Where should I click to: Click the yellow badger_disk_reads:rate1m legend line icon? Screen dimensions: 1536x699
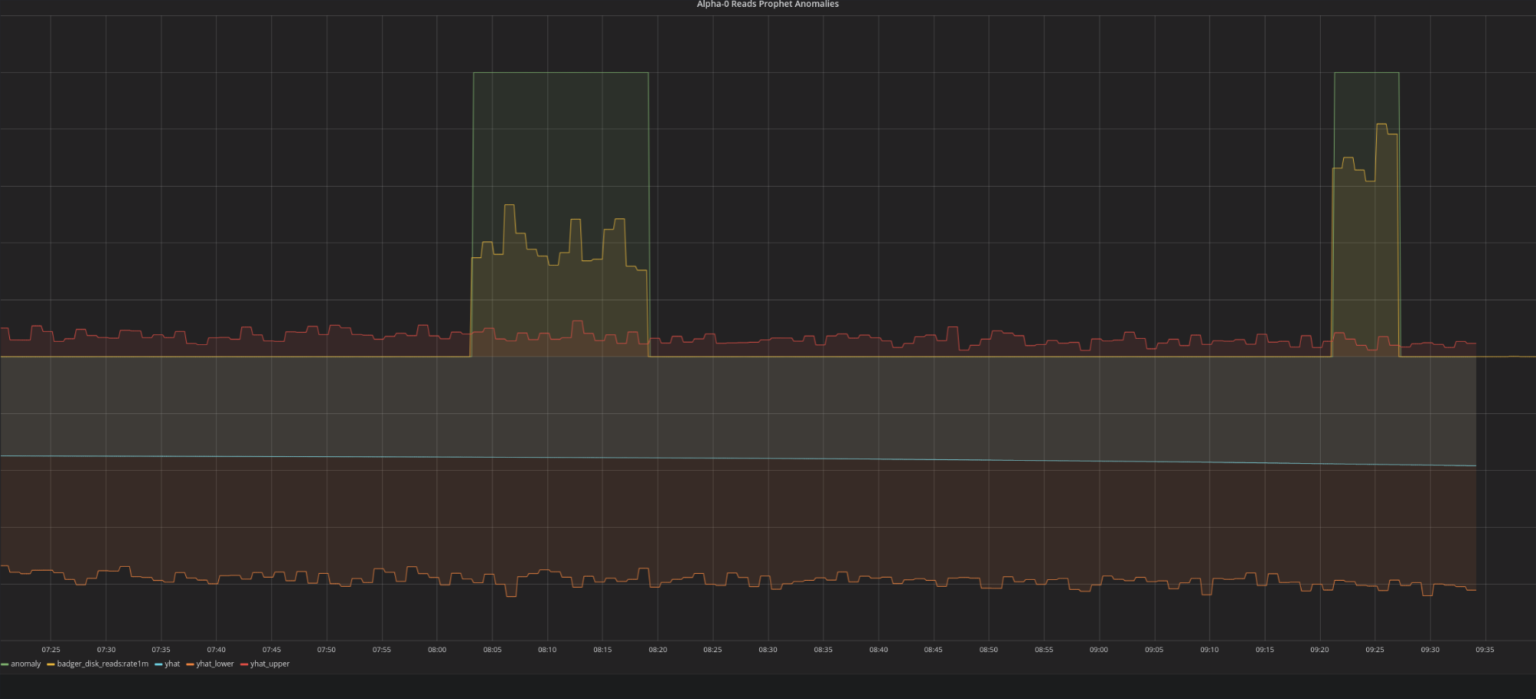point(50,663)
